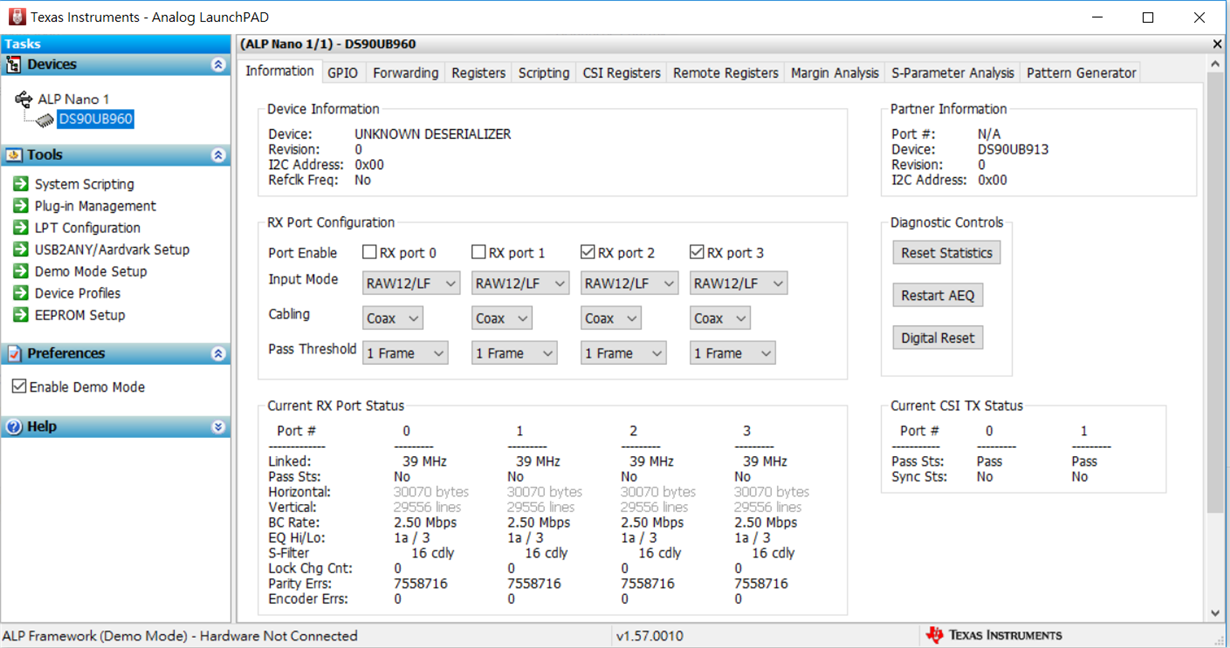Open Pass Threshold dropdown for port 2
This screenshot has height=648, width=1230.
pos(623,353)
